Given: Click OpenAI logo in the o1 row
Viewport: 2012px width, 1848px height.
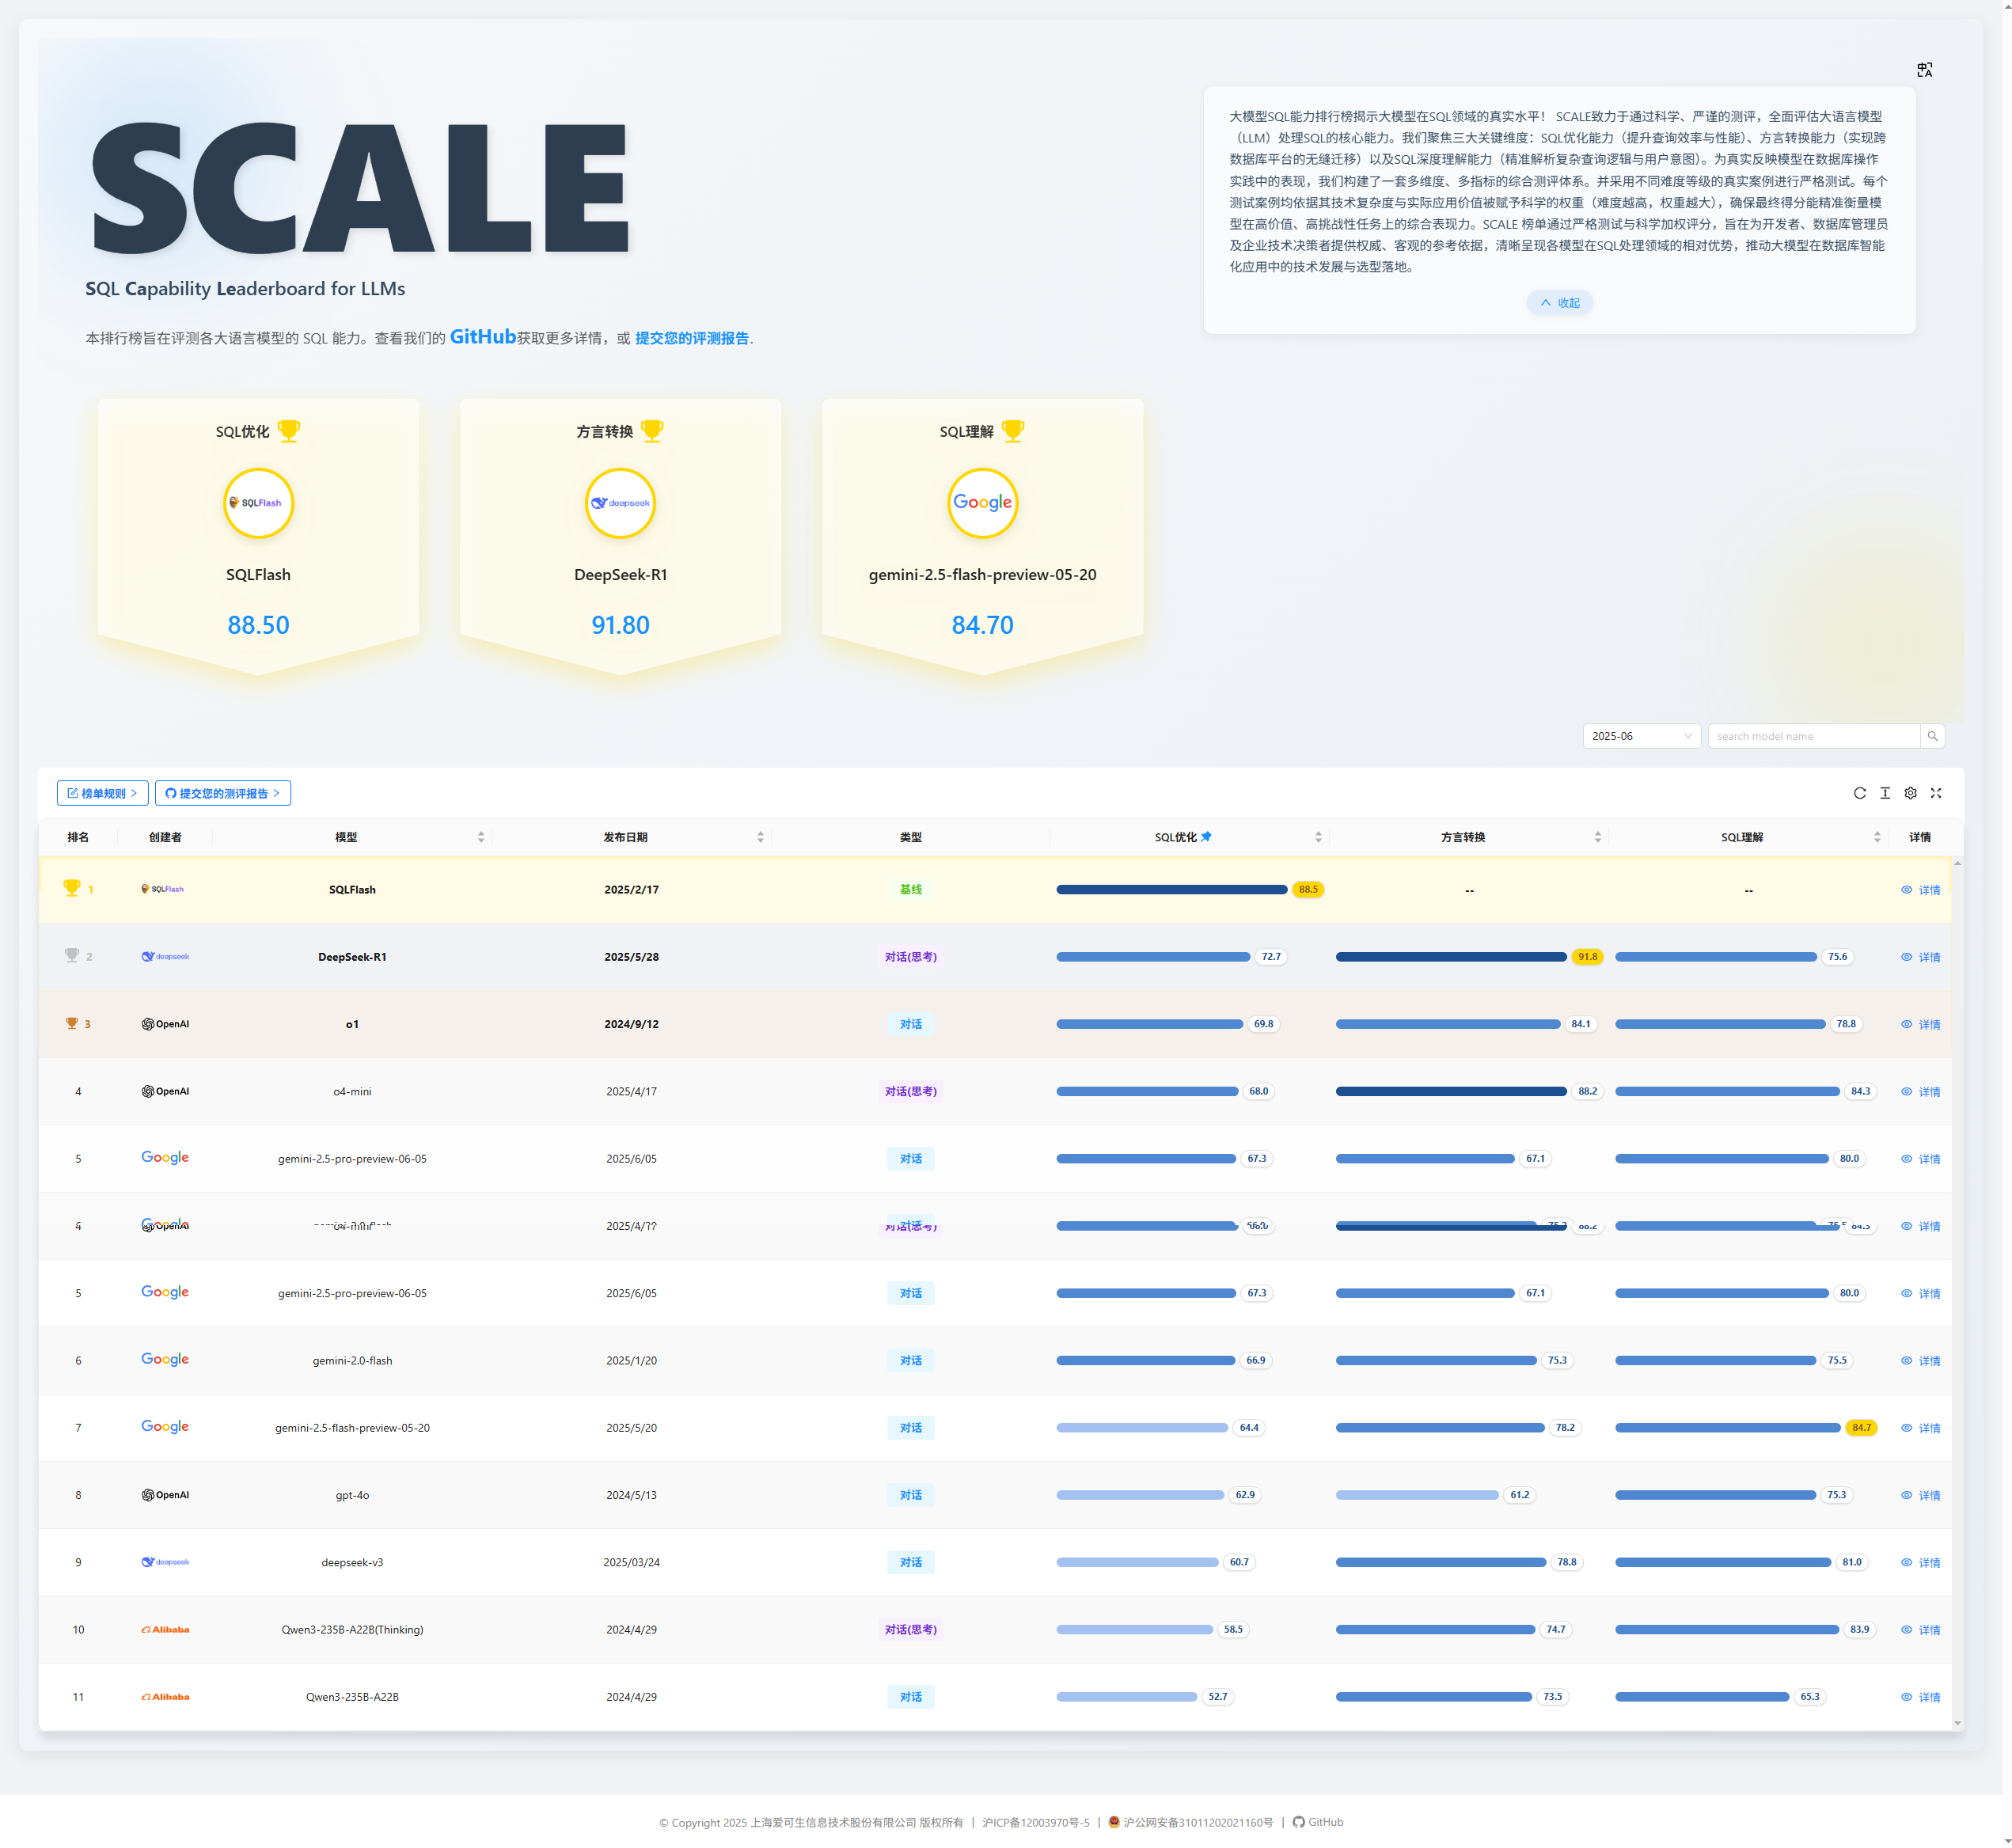Looking at the screenshot, I should coord(165,1024).
